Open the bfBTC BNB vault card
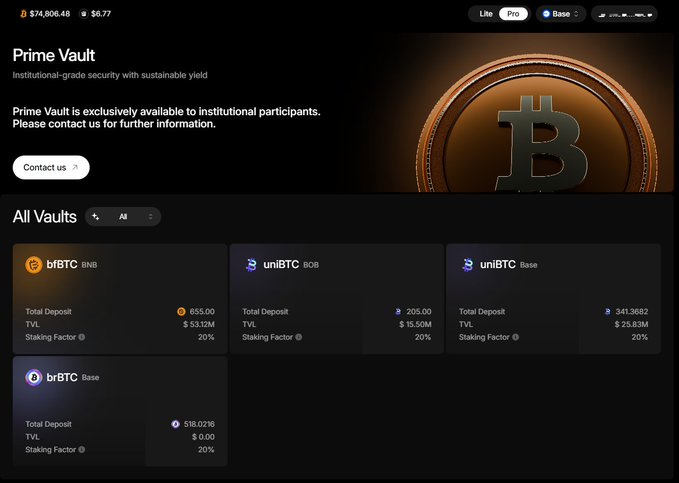Viewport: 679px width, 483px height. point(120,298)
